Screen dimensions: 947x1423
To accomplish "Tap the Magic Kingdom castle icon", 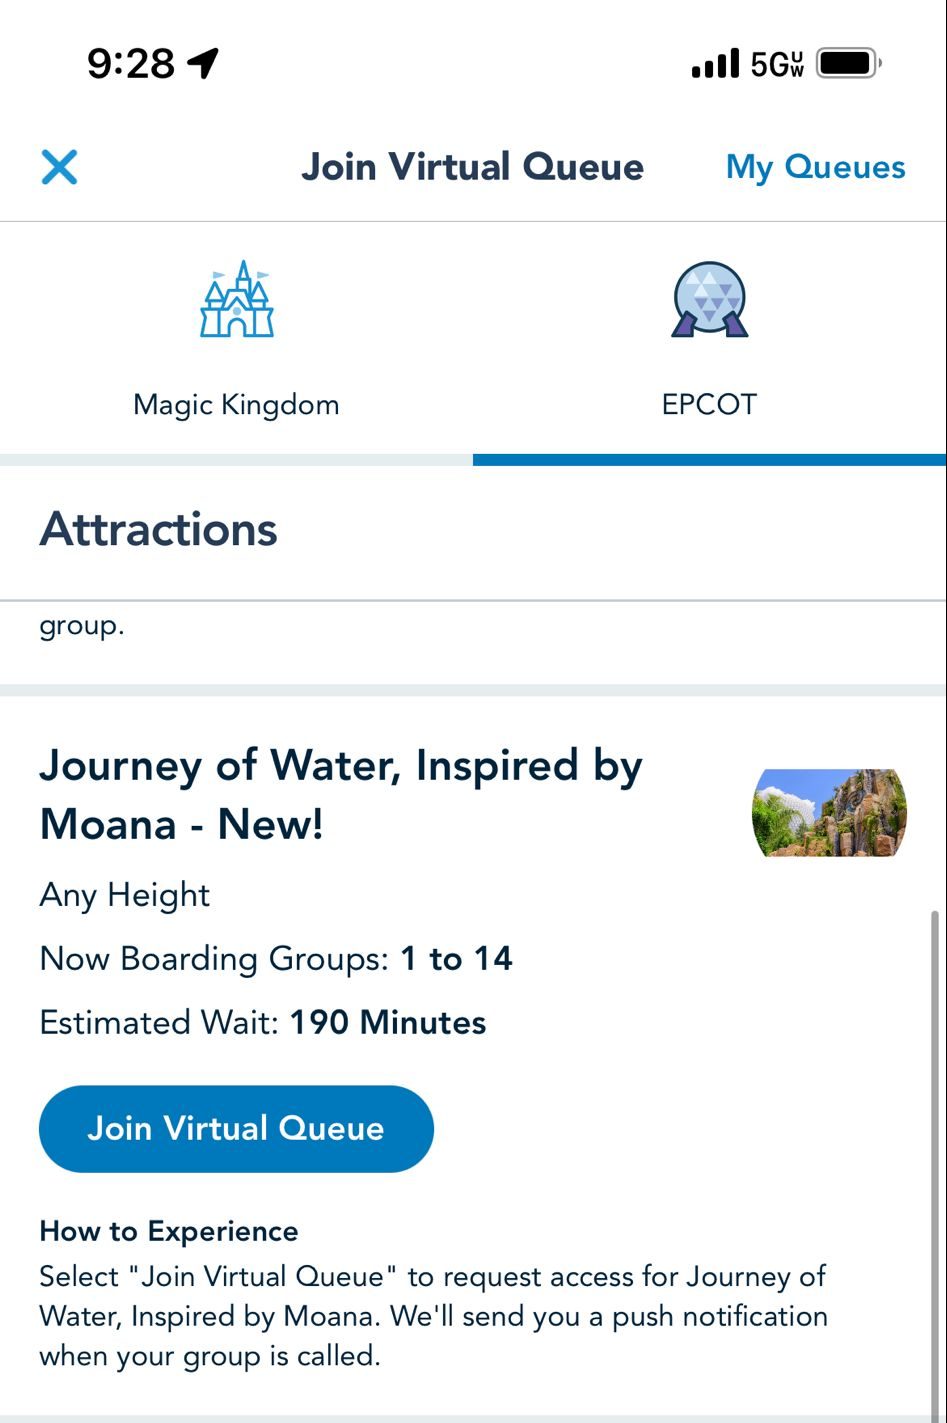I will click(x=236, y=299).
